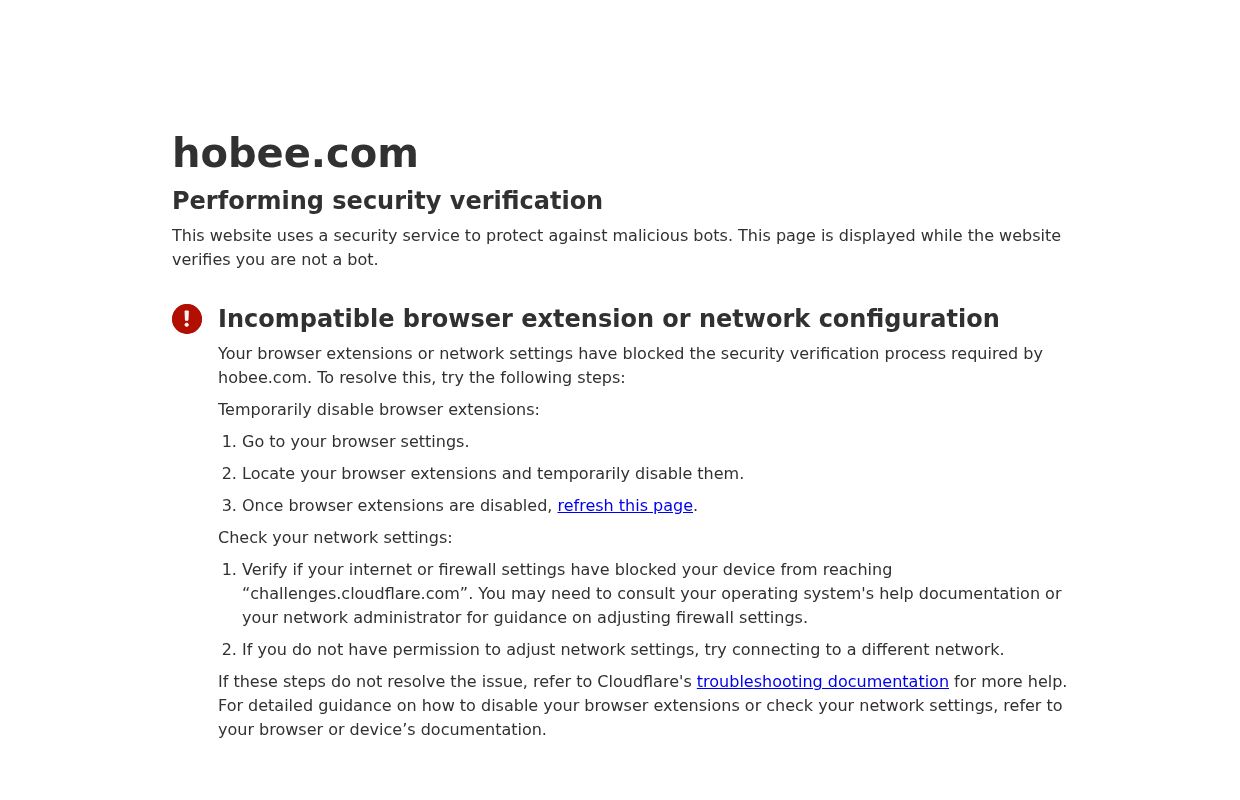Click the red error exclamation icon
The image size is (1240, 800).
pos(187,319)
